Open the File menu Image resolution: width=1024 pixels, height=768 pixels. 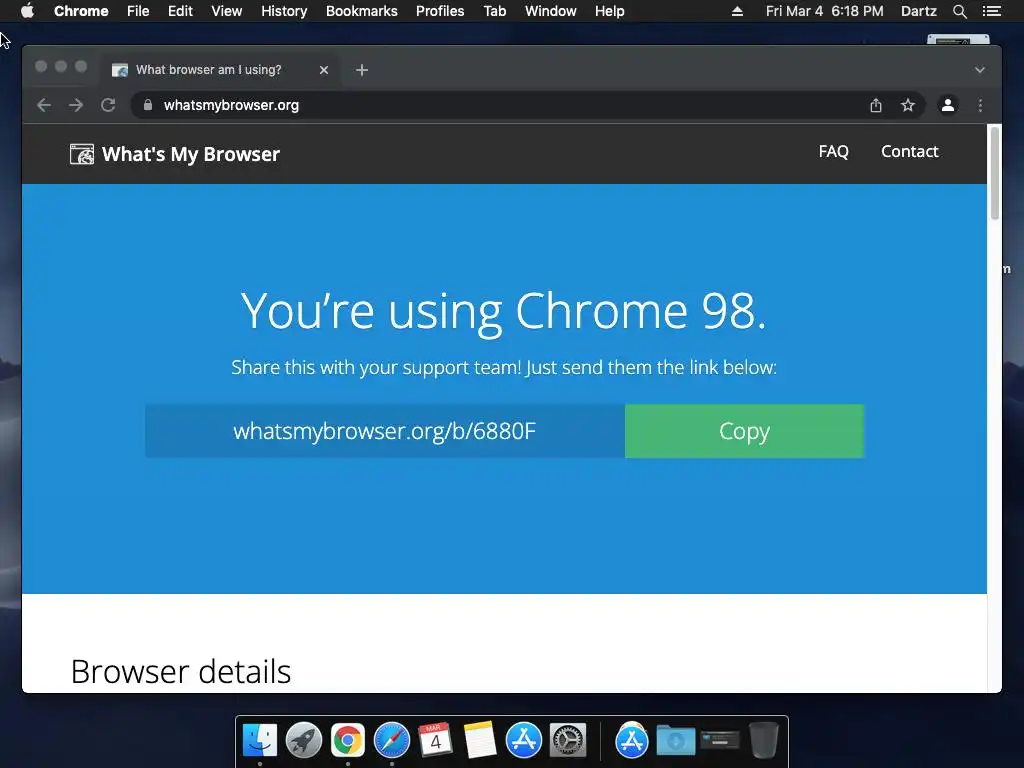(x=138, y=11)
